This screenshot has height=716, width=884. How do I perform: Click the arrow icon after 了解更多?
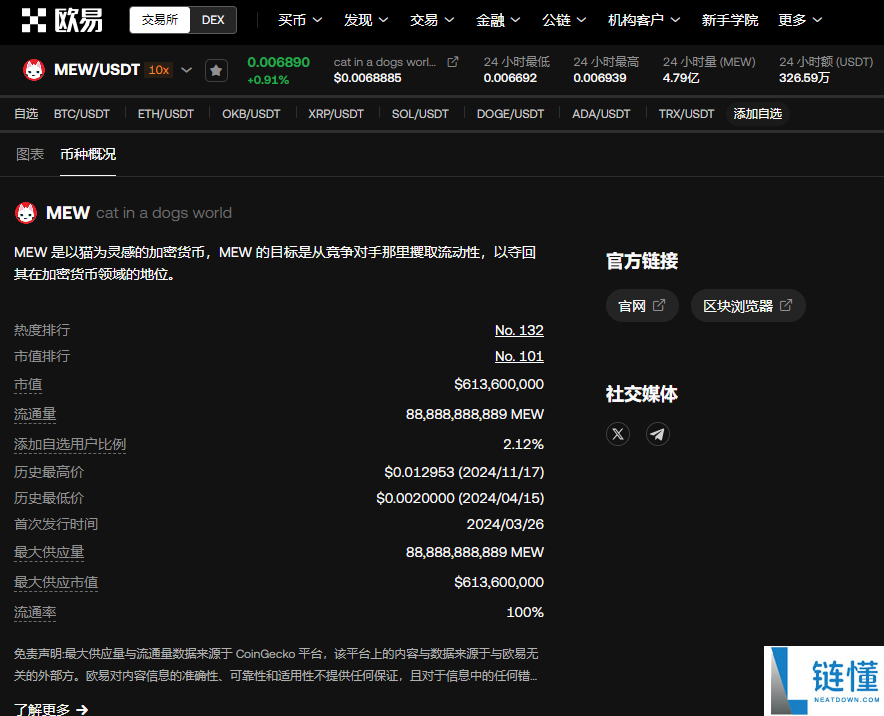[x=82, y=709]
